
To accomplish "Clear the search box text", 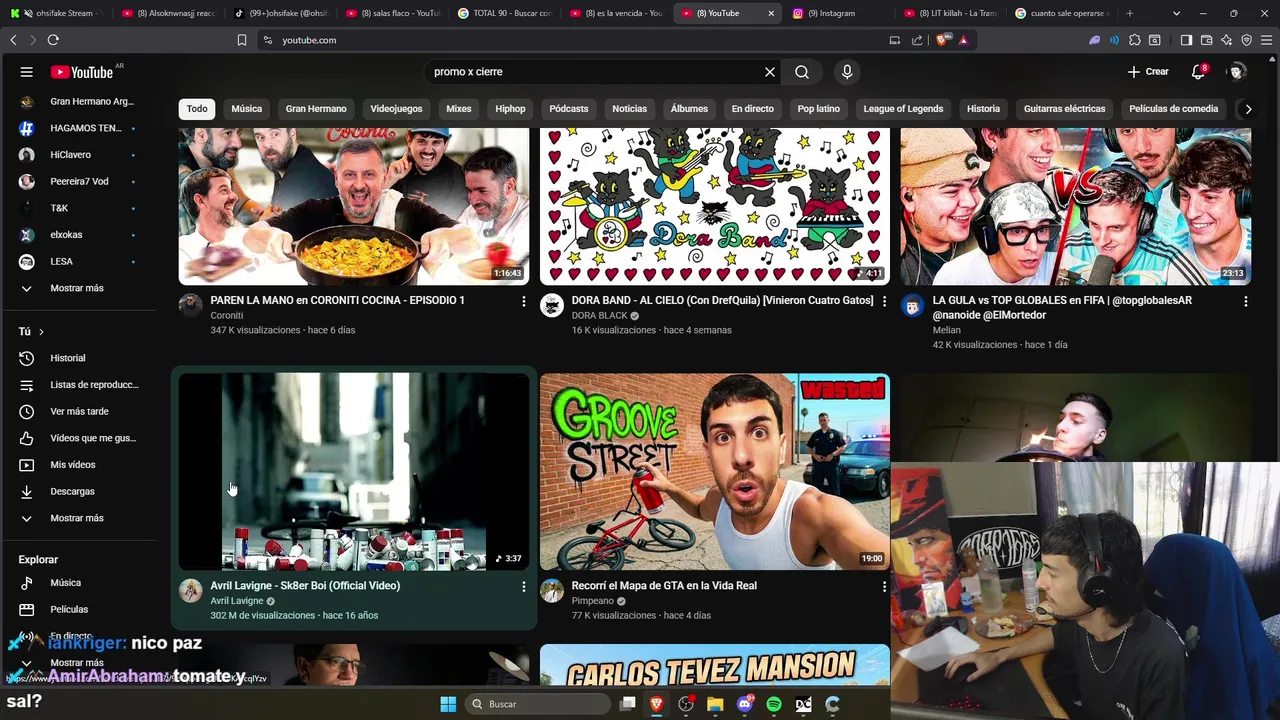I will [x=770, y=72].
